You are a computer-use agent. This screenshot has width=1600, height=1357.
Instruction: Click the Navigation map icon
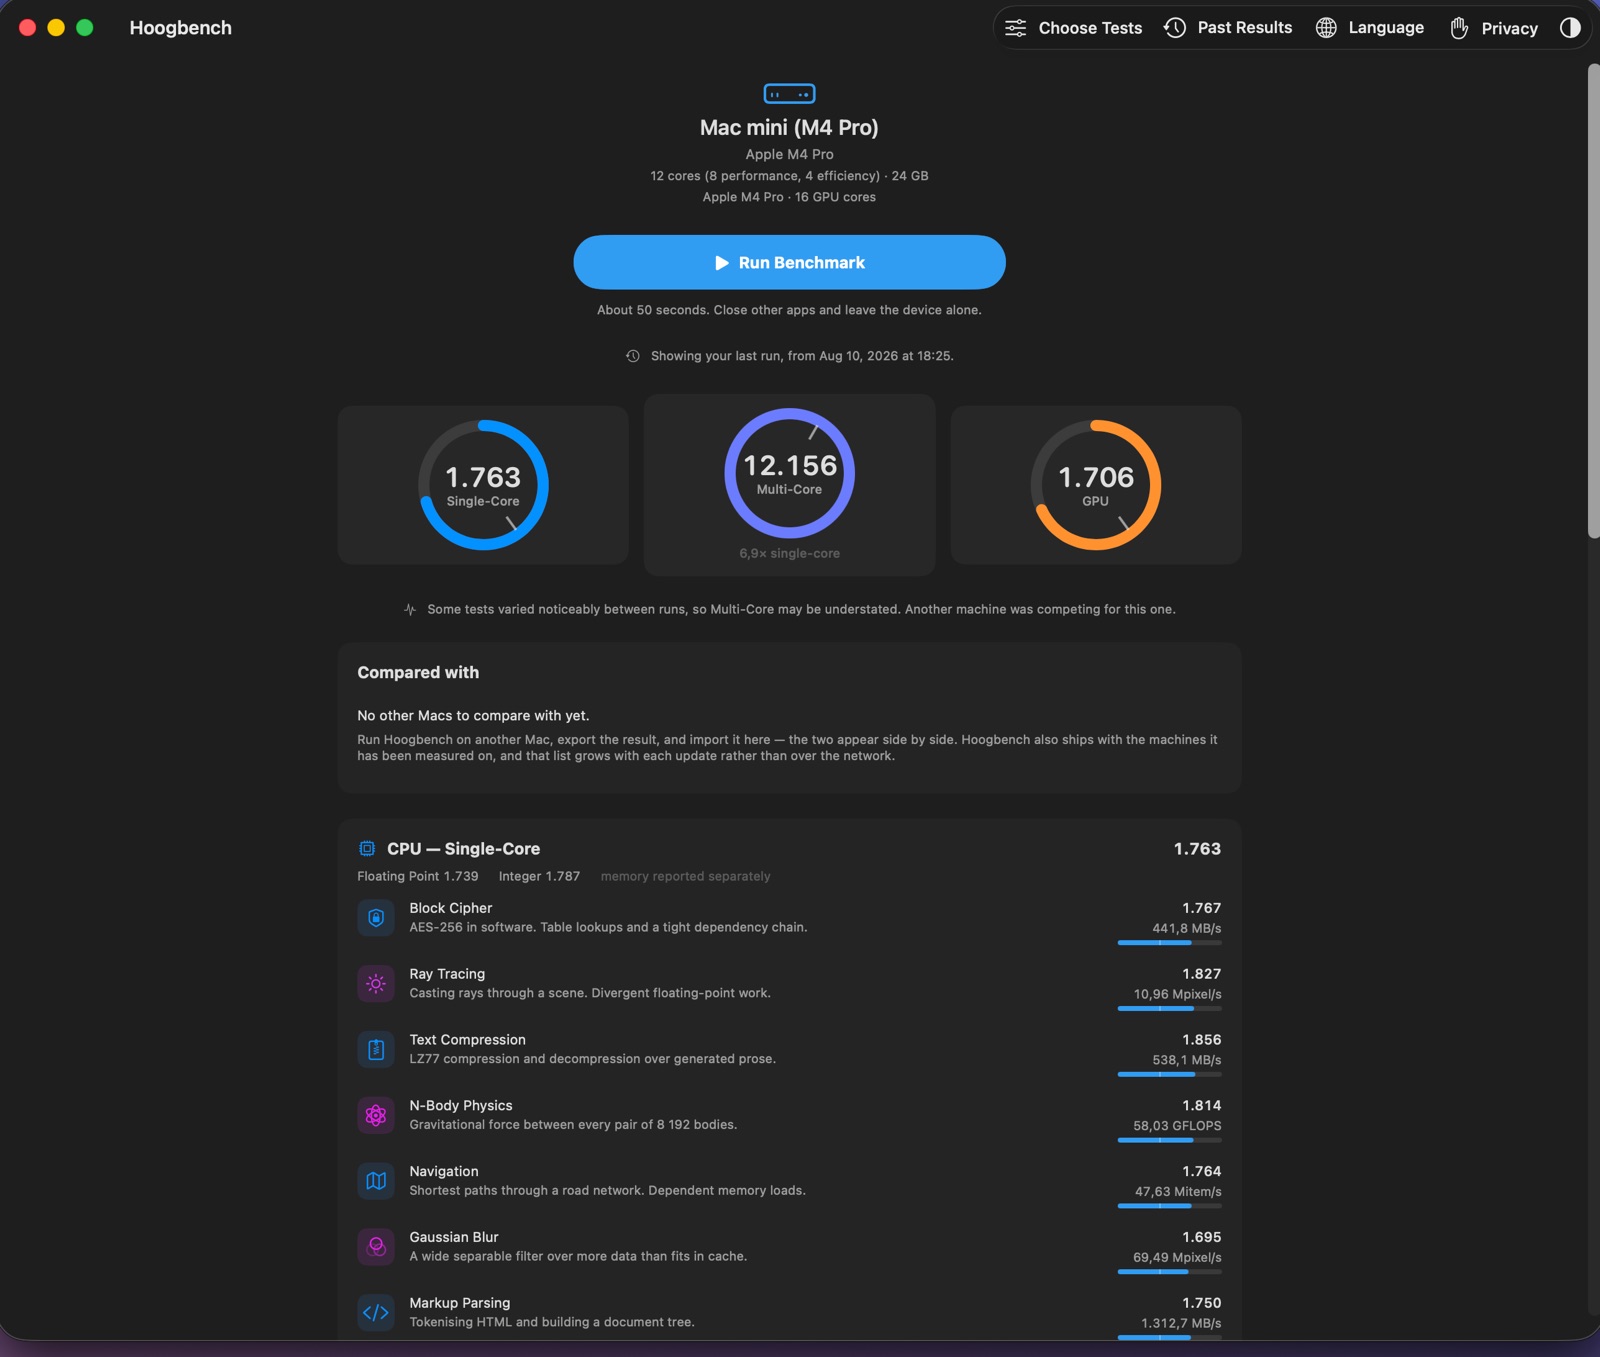[376, 1181]
